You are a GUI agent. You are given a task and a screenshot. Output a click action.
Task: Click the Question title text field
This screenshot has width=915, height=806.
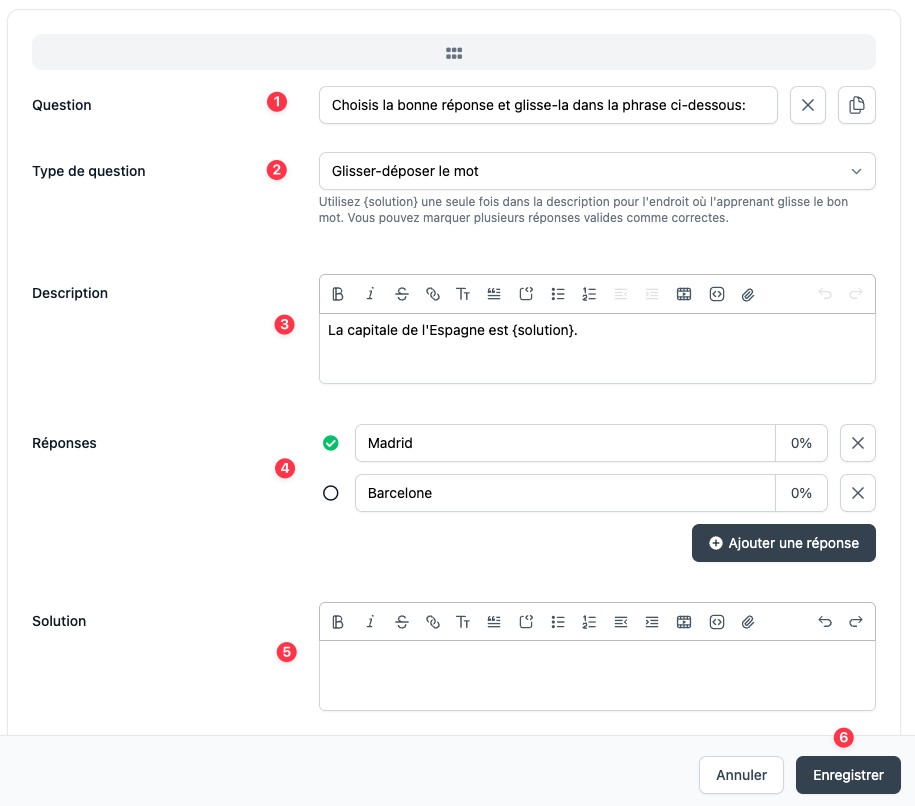[x=548, y=105]
